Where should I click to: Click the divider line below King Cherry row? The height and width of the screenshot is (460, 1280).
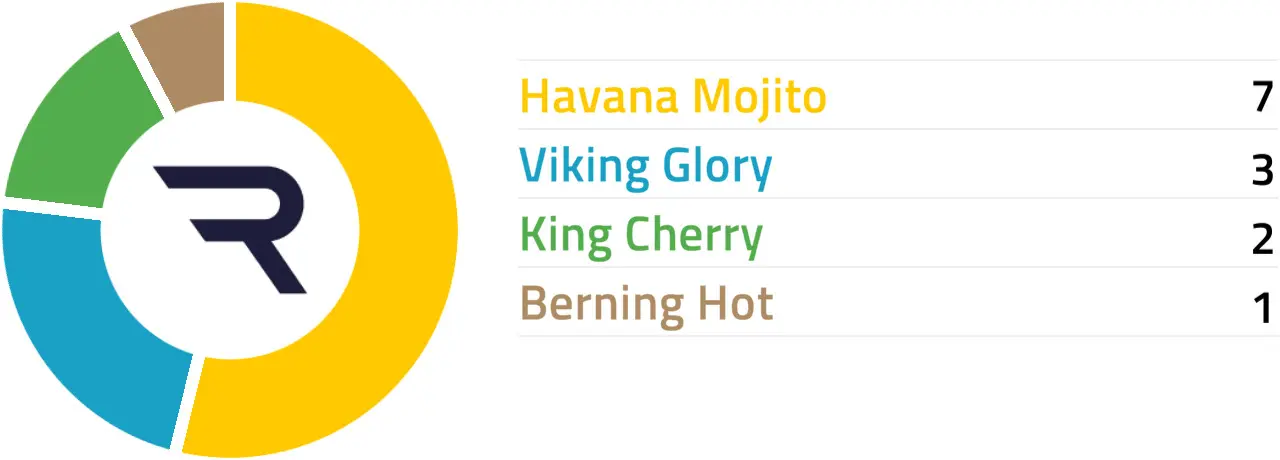899,267
